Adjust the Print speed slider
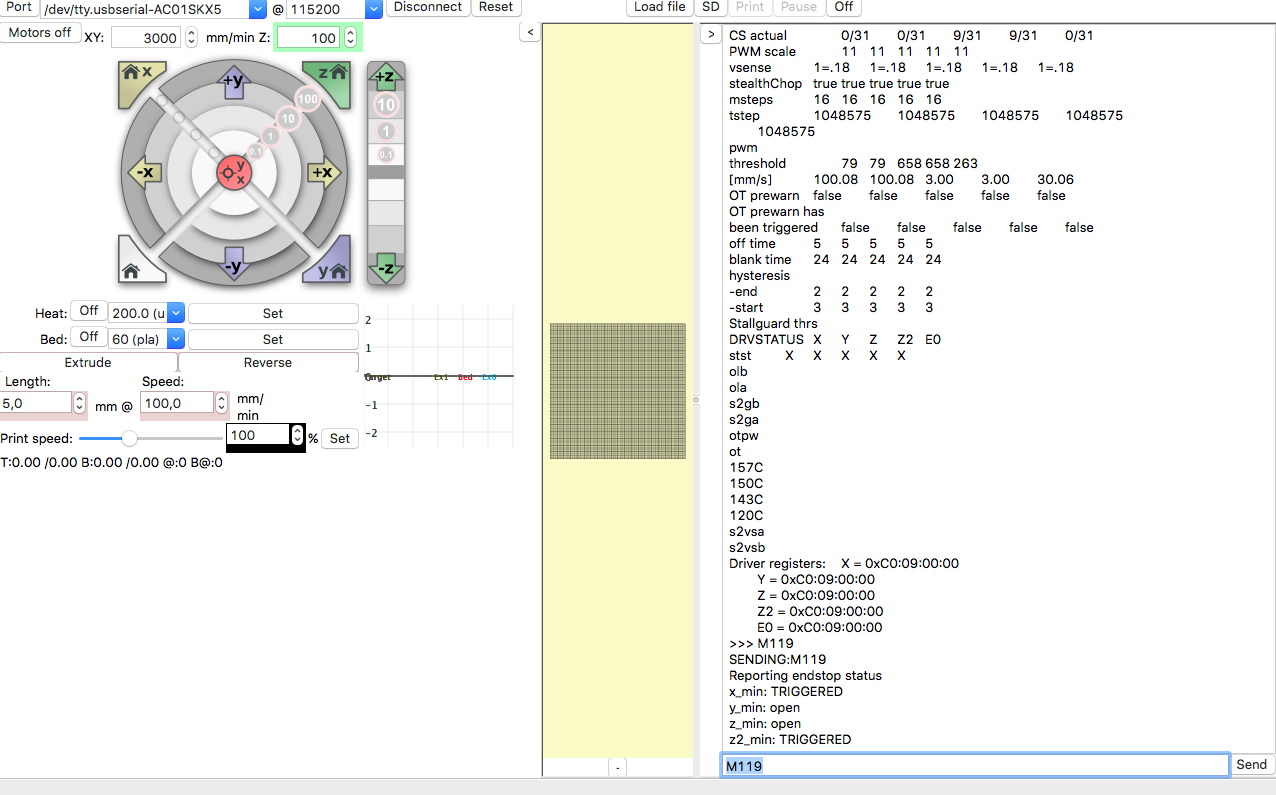 pos(129,438)
